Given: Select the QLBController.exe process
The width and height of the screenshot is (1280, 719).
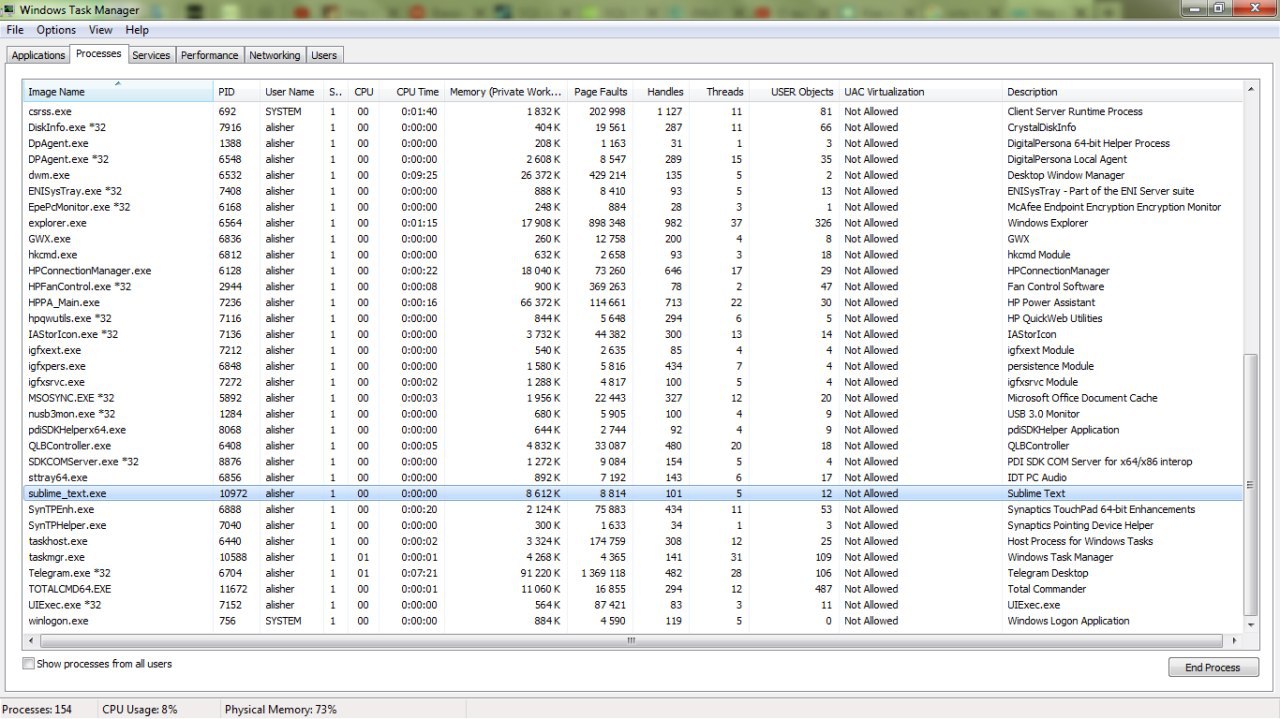Looking at the screenshot, I should [633, 446].
